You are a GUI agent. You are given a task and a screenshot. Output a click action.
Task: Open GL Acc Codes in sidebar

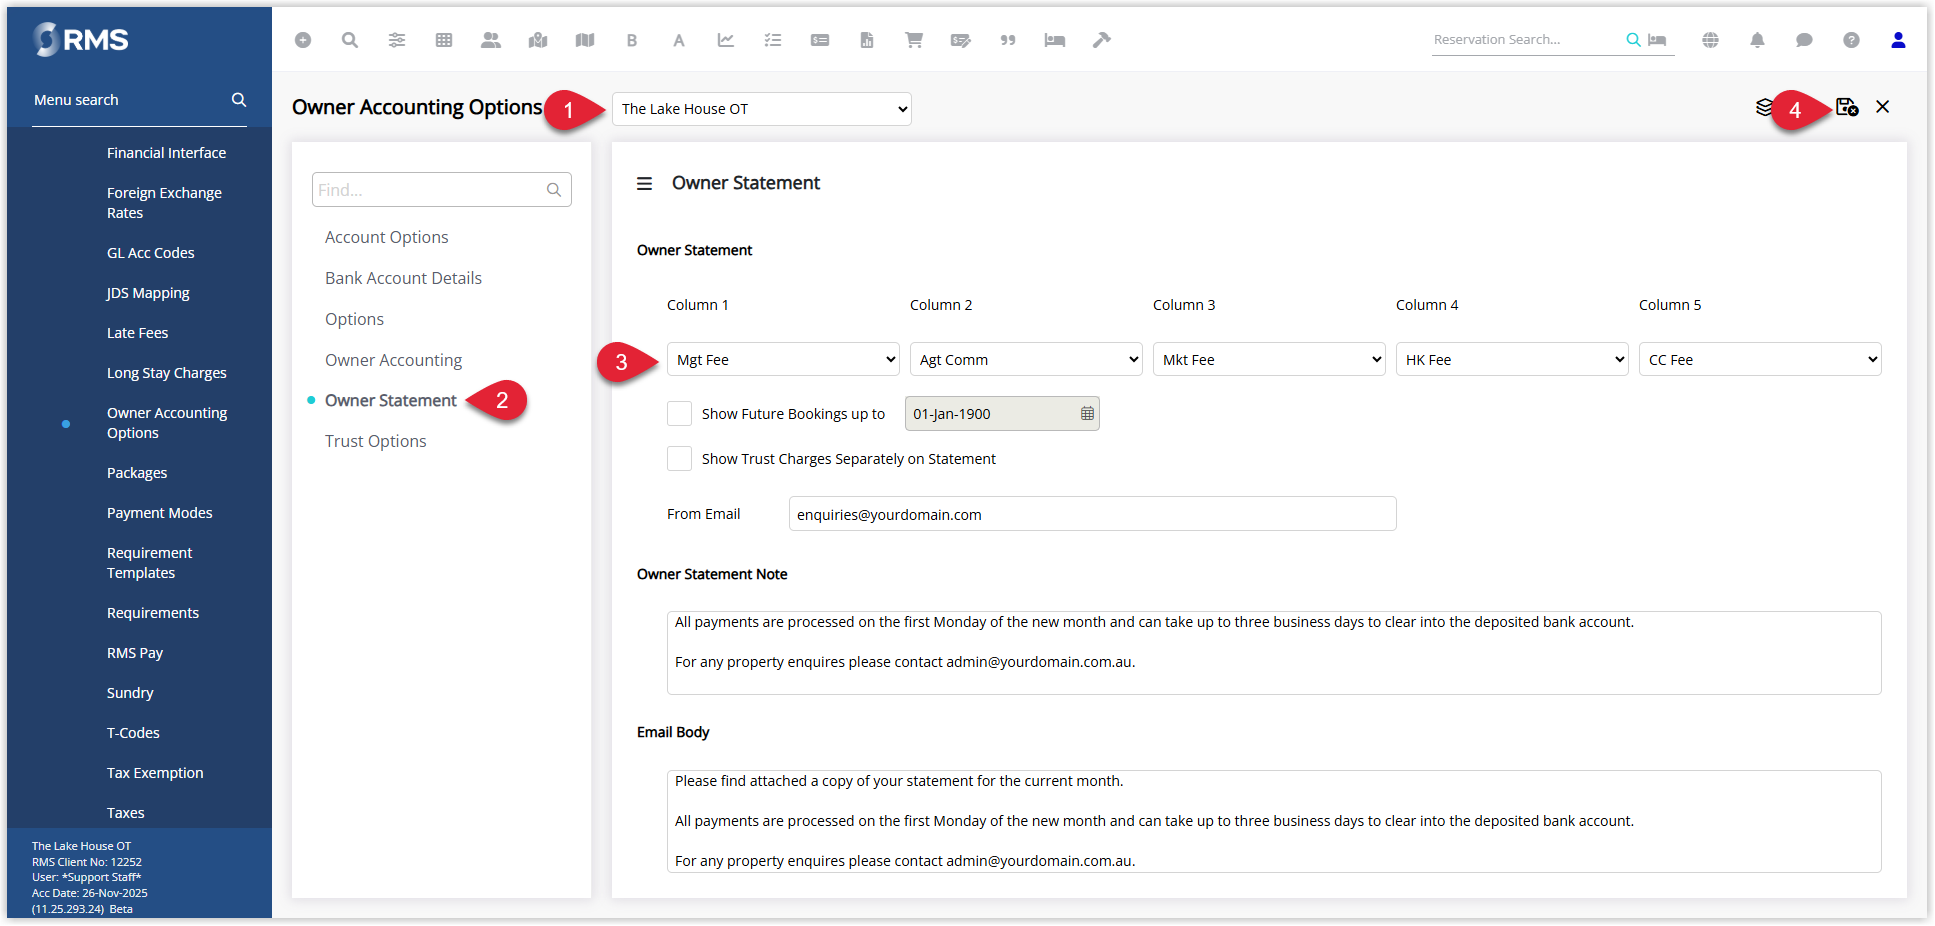(150, 253)
